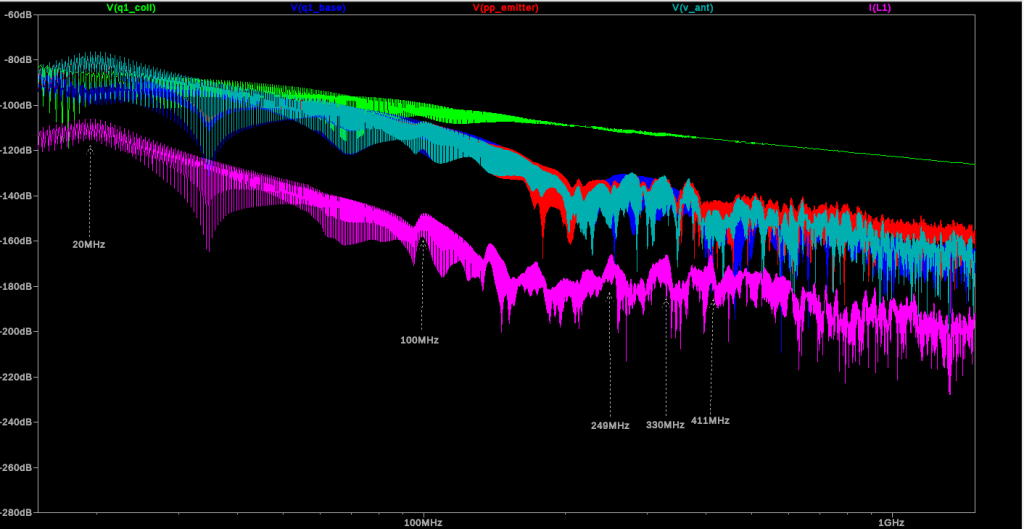
Task: Click the 411MHz annotation label
Action: click(710, 421)
